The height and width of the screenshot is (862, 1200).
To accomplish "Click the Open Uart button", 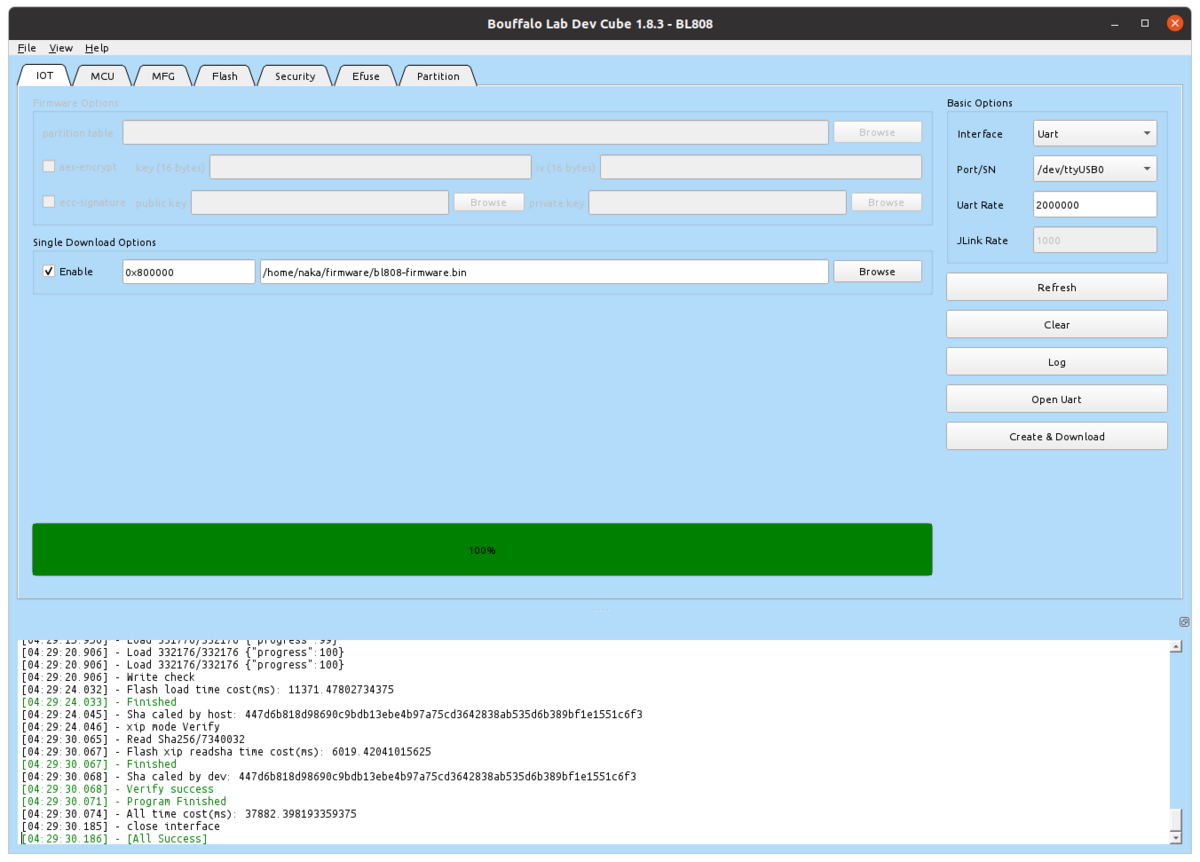I will coord(1057,399).
